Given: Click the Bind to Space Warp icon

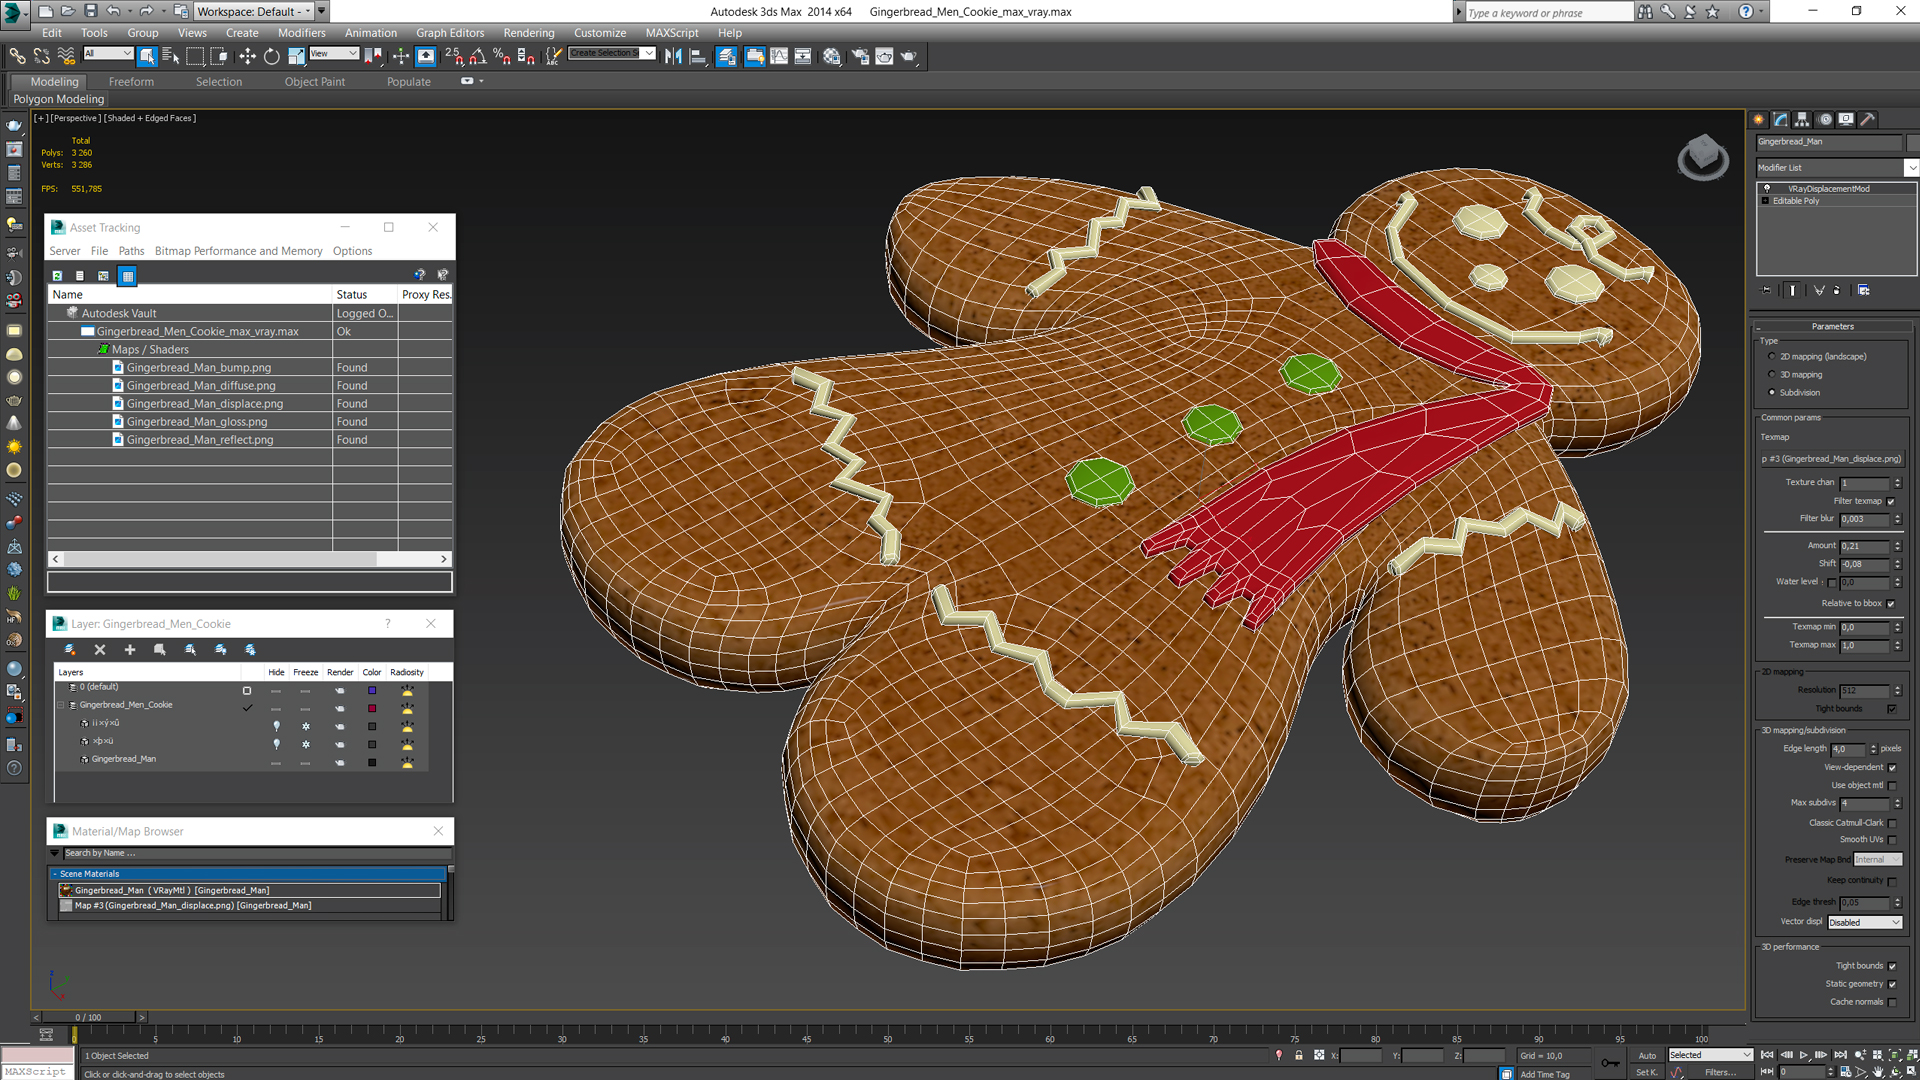Looking at the screenshot, I should tap(66, 56).
